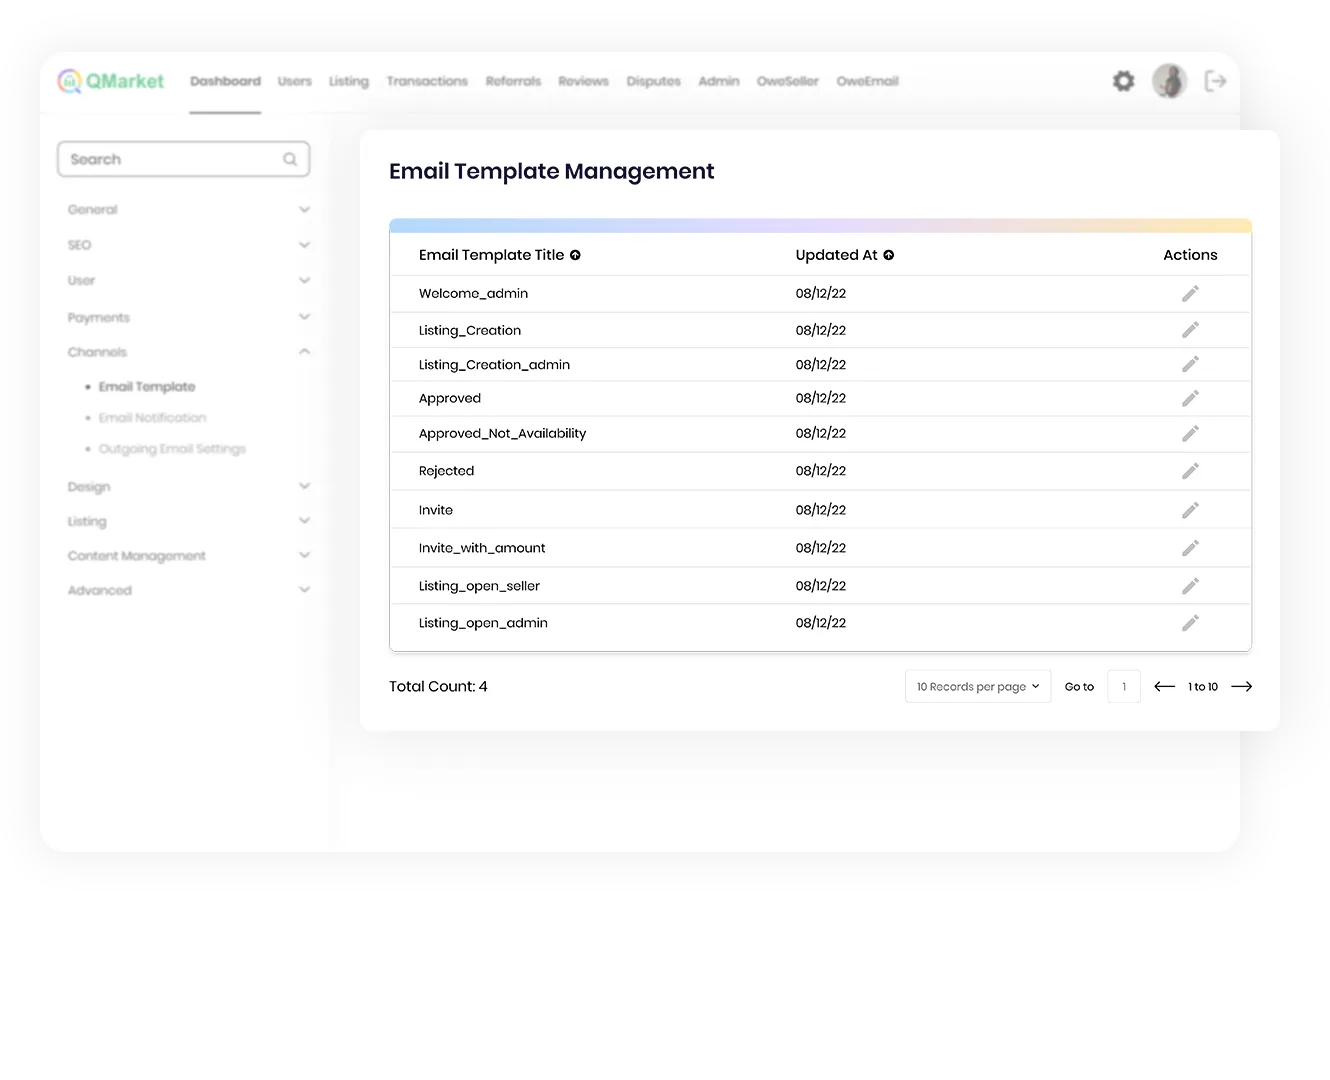
Task: Go to previous page arrow
Action: click(x=1164, y=686)
